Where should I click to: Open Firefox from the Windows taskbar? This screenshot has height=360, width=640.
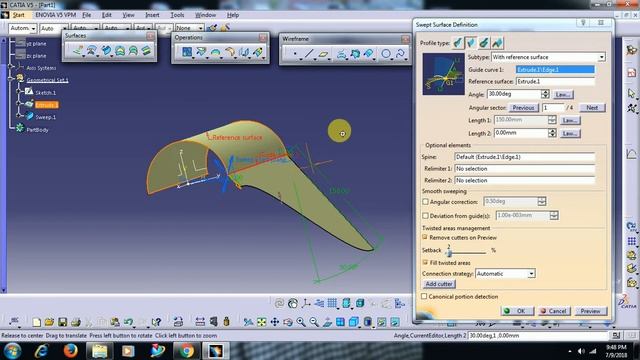tap(70, 350)
